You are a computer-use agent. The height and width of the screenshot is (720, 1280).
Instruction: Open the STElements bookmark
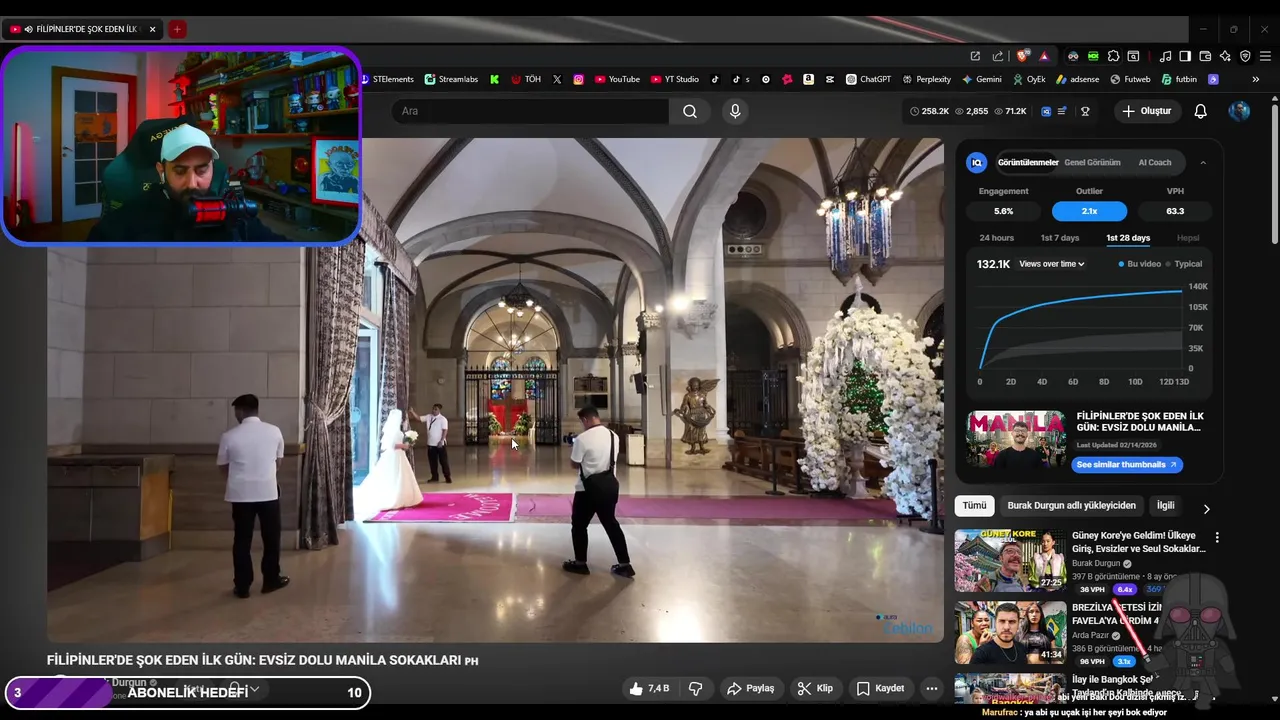[386, 79]
